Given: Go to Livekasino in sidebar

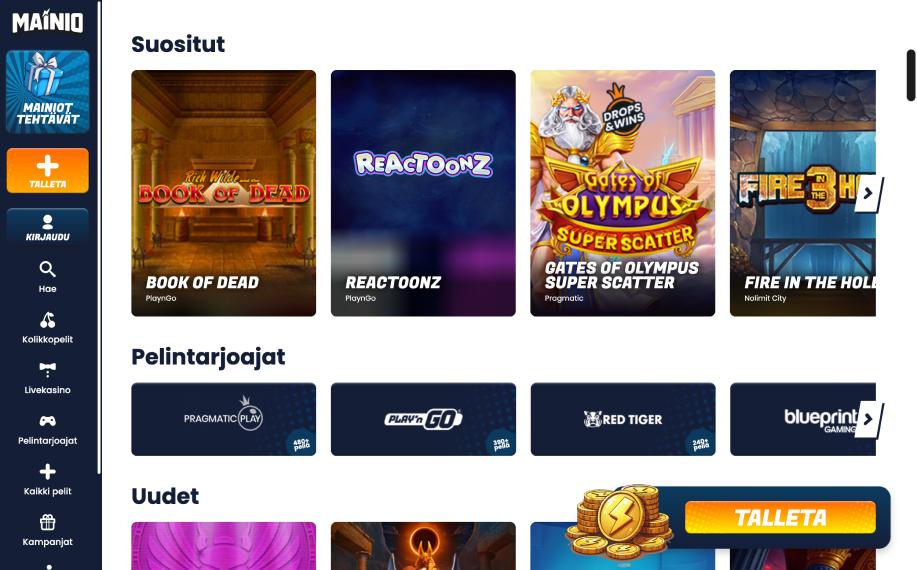Looking at the screenshot, I should click(x=47, y=378).
